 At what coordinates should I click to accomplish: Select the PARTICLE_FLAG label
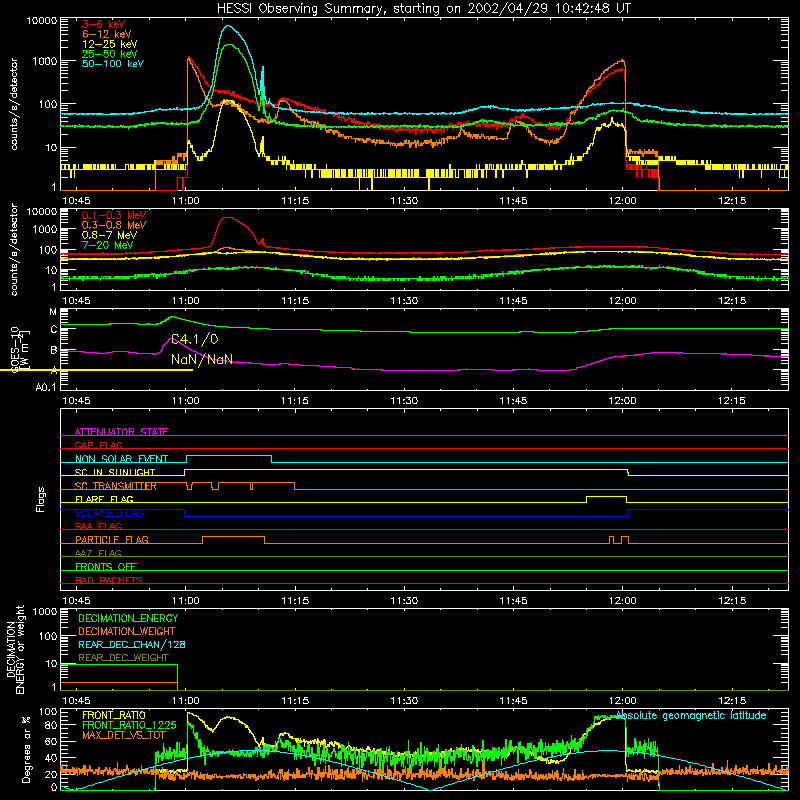click(x=112, y=539)
